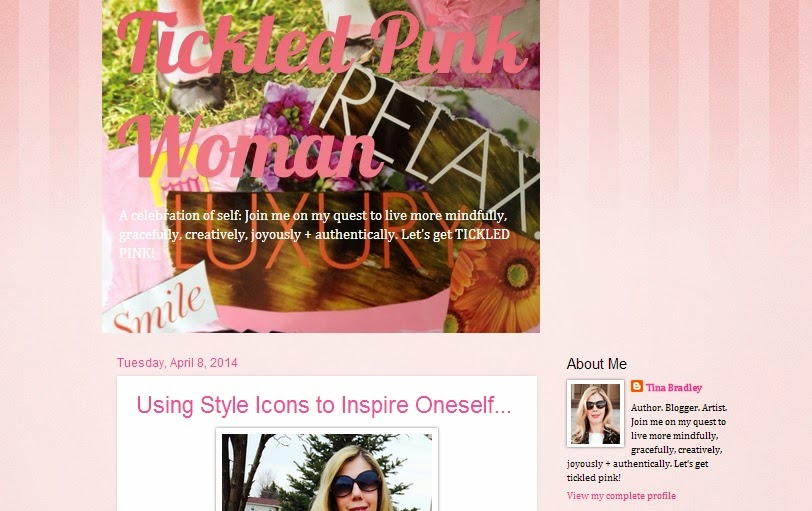The width and height of the screenshot is (812, 511).
Task: Click the orange Blogger icon beside Tina Bradley
Action: [636, 386]
